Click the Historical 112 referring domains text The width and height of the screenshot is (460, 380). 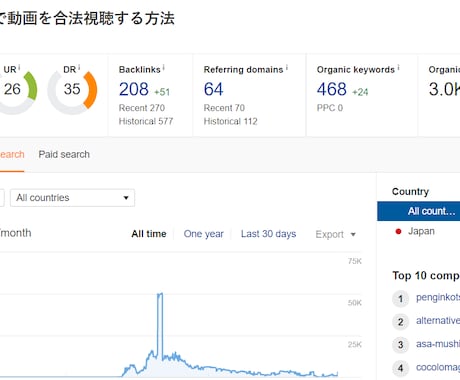(230, 121)
